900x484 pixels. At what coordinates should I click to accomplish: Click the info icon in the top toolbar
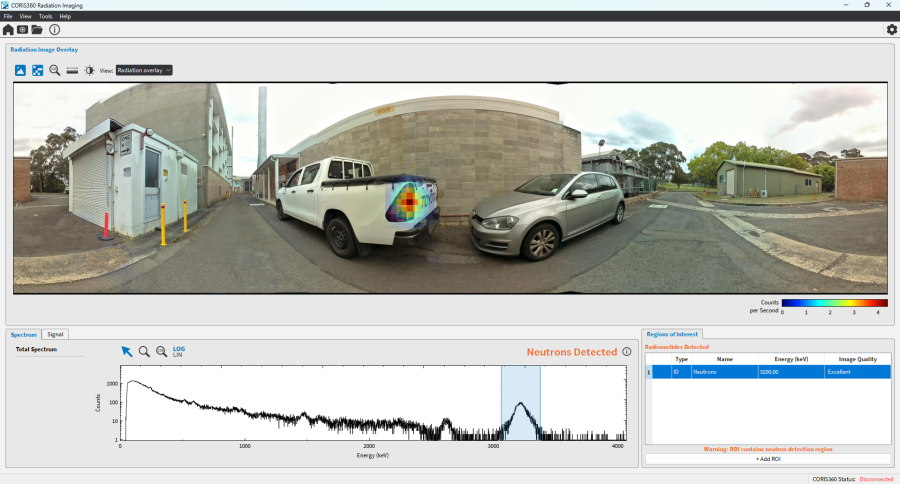click(x=55, y=29)
